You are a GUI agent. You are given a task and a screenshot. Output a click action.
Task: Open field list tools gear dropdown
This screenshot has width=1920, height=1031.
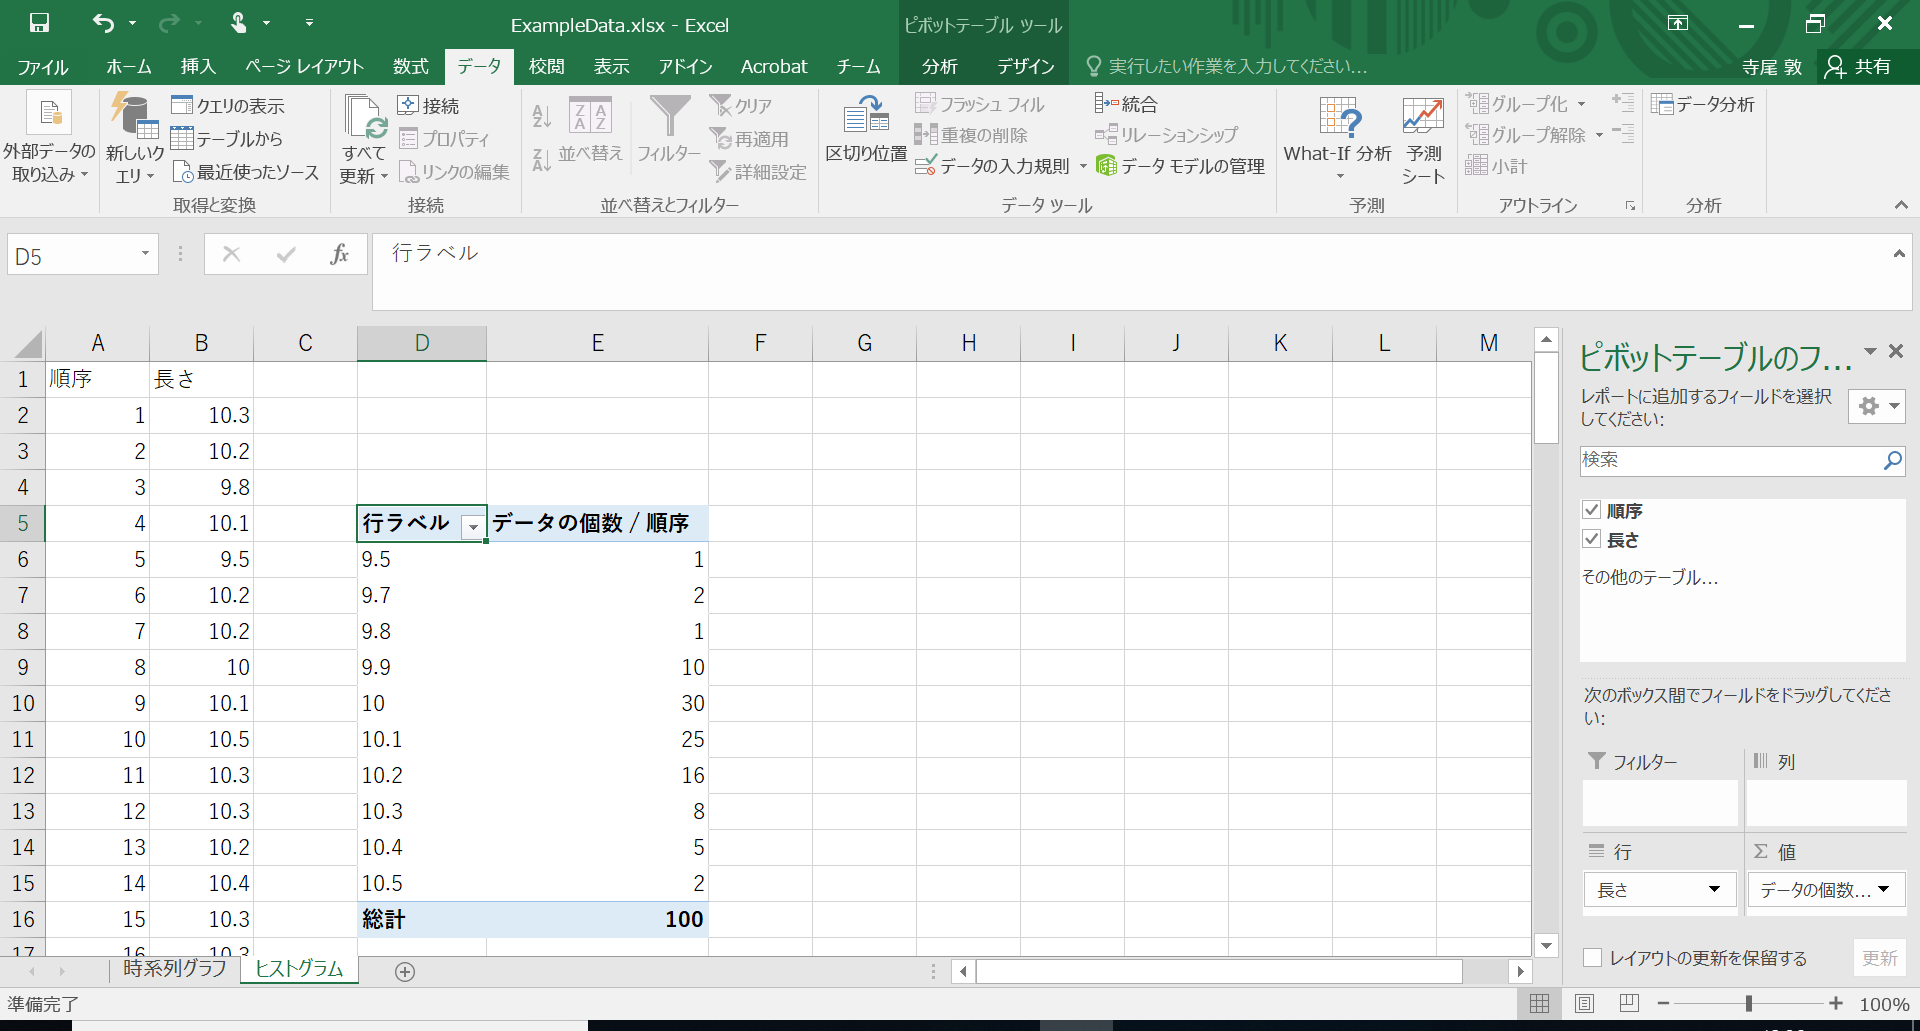pyautogui.click(x=1877, y=406)
